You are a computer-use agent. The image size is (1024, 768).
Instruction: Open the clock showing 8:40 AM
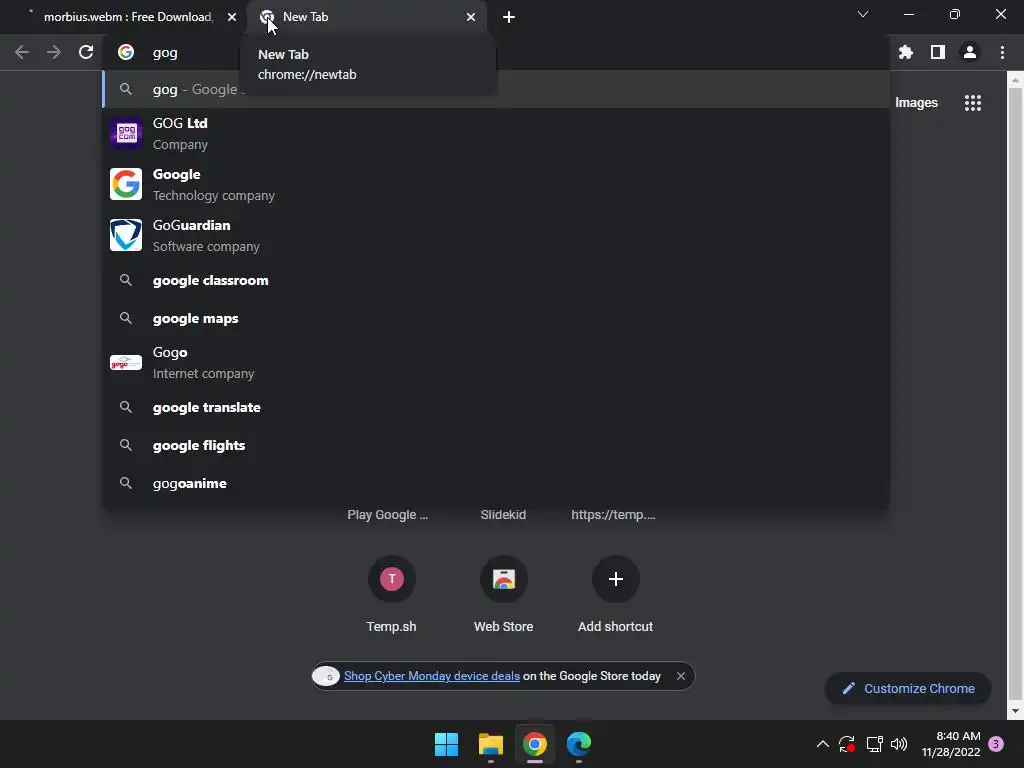[951, 744]
